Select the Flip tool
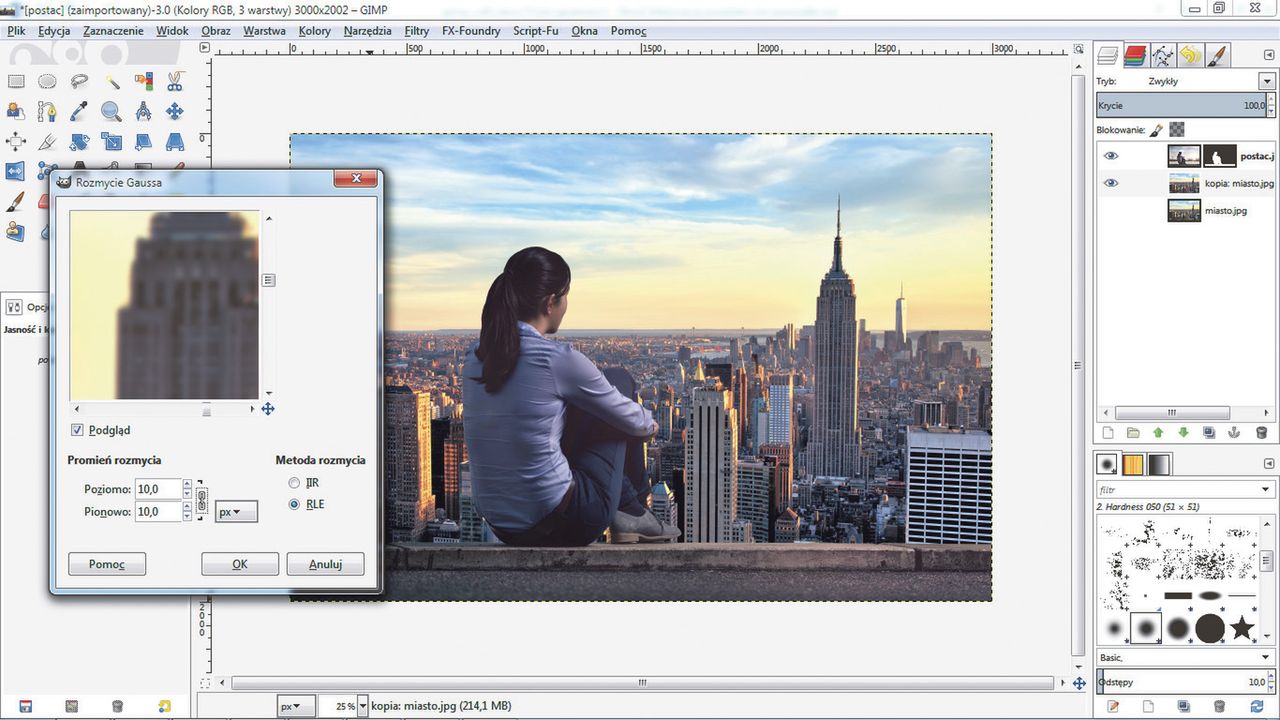Image resolution: width=1280 pixels, height=720 pixels. pyautogui.click(x=16, y=171)
